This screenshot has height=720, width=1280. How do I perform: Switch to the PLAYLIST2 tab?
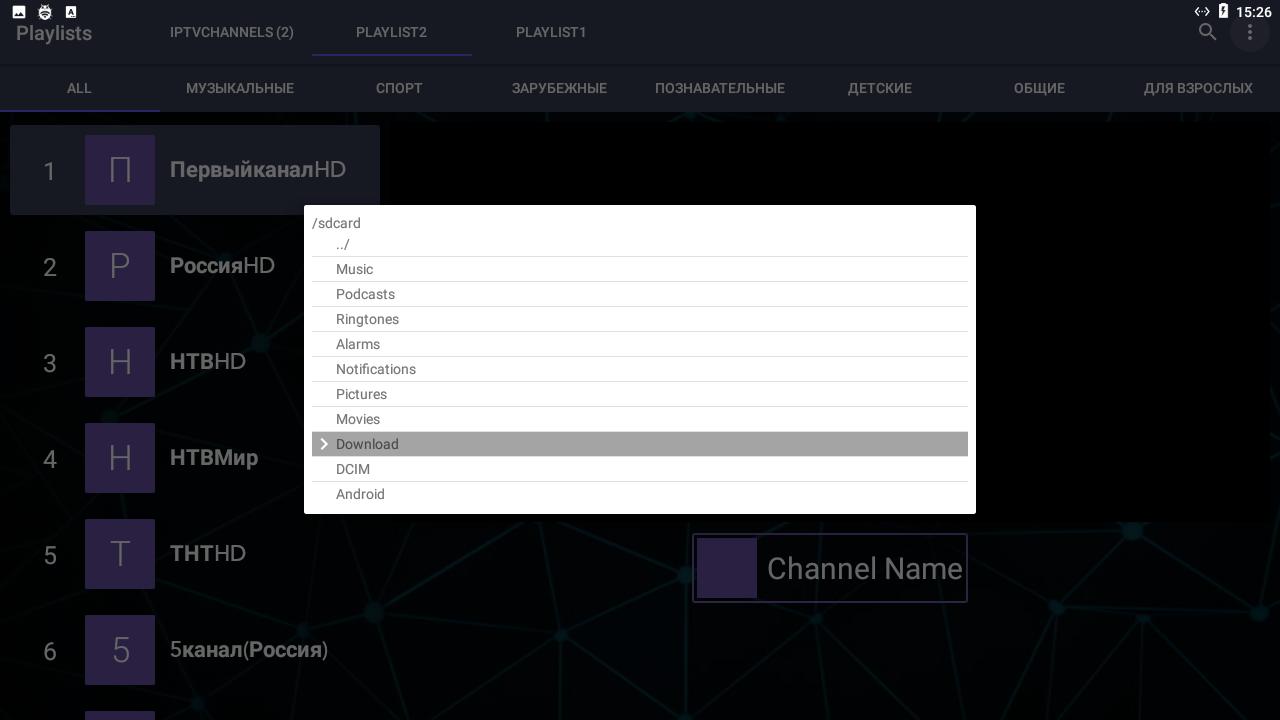(x=391, y=32)
